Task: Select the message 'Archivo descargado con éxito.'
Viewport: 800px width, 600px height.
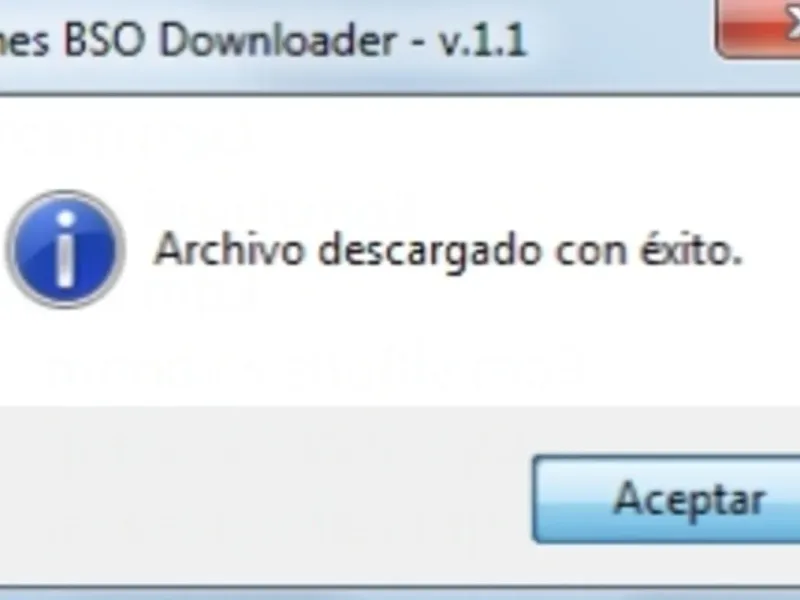Action: (x=448, y=249)
